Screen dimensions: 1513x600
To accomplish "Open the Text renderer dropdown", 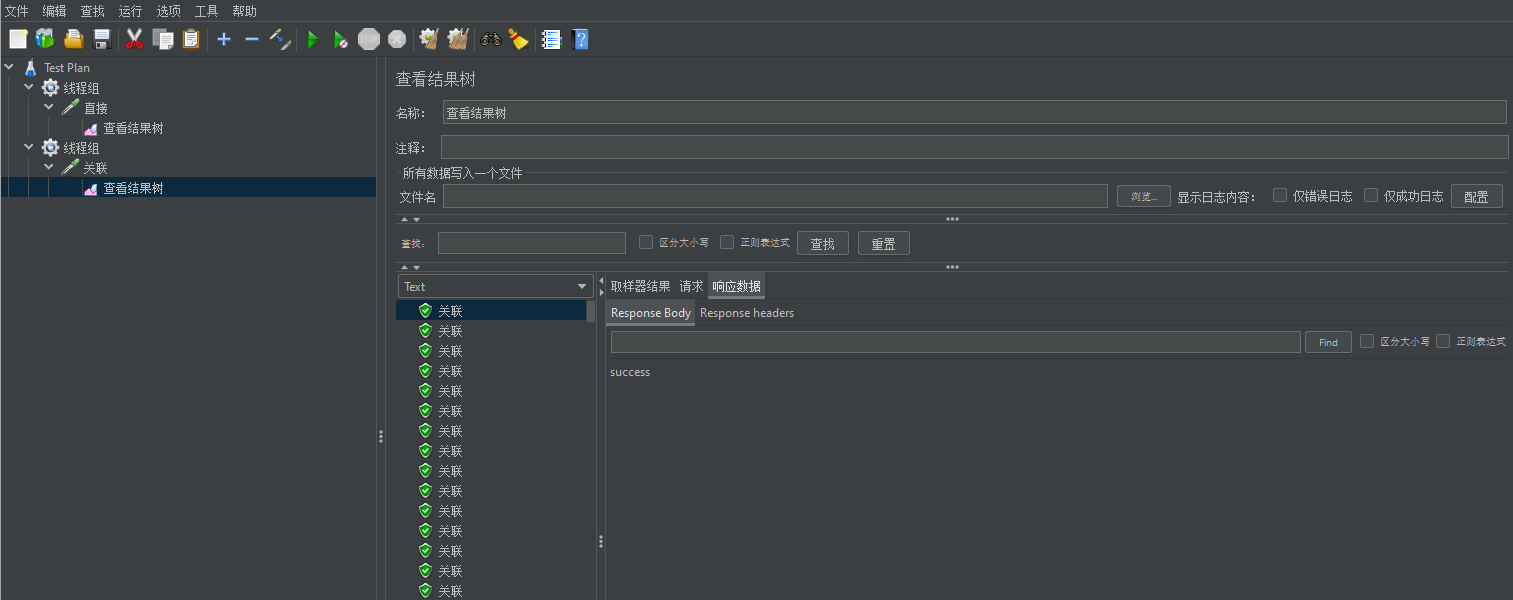I will click(496, 287).
